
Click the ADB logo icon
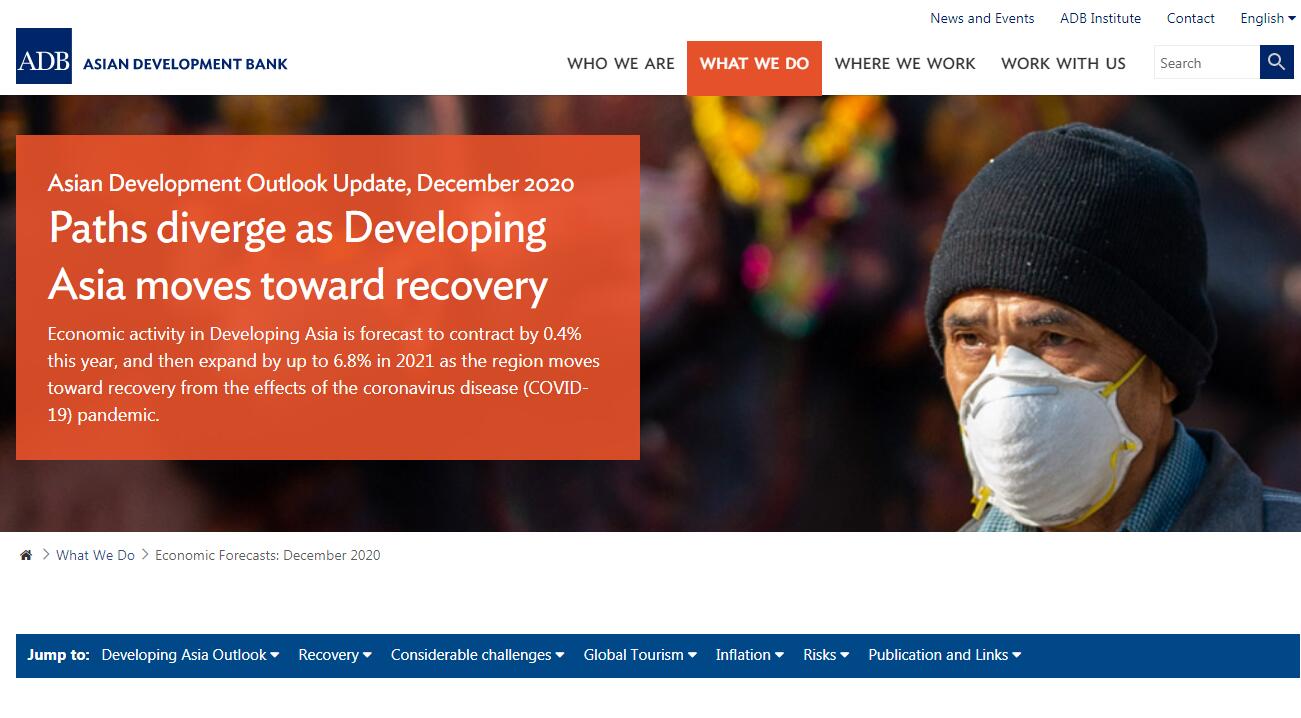(44, 56)
